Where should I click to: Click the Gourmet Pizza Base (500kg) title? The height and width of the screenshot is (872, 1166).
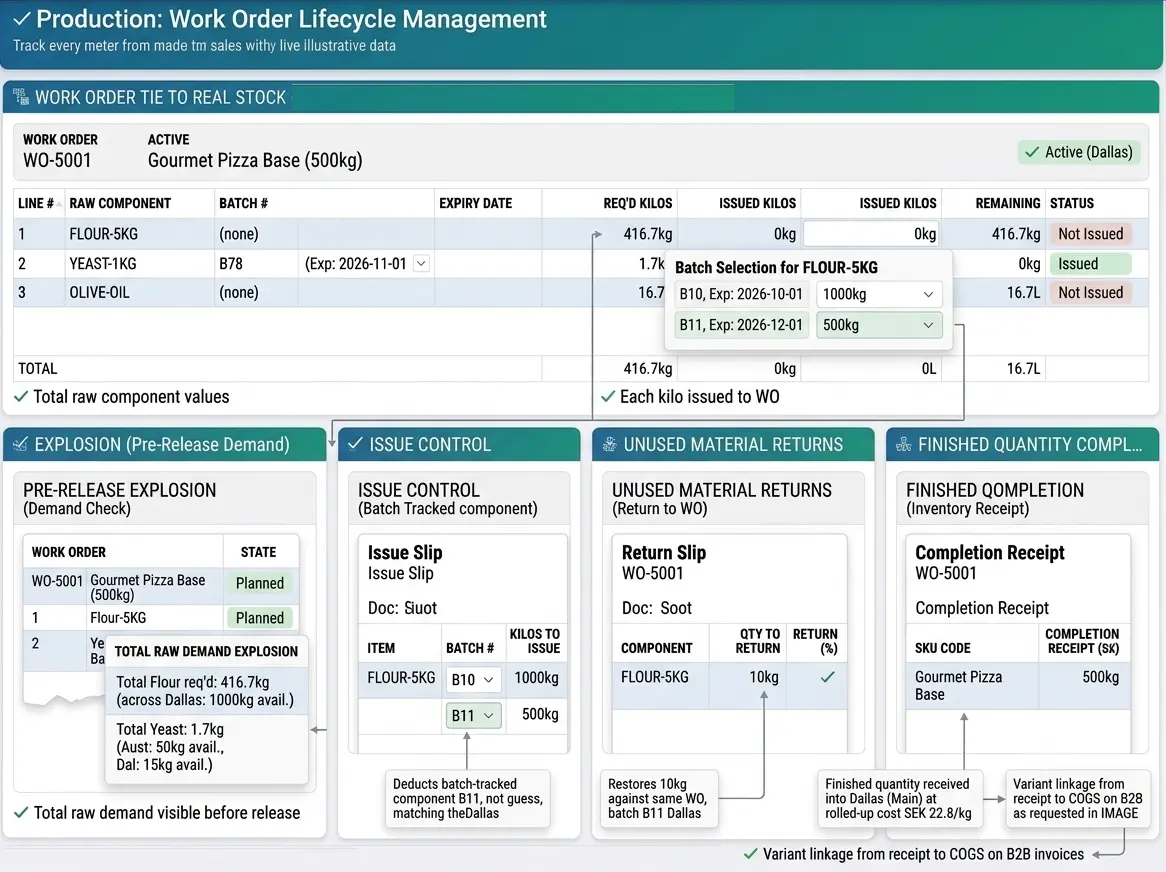pyautogui.click(x=255, y=161)
